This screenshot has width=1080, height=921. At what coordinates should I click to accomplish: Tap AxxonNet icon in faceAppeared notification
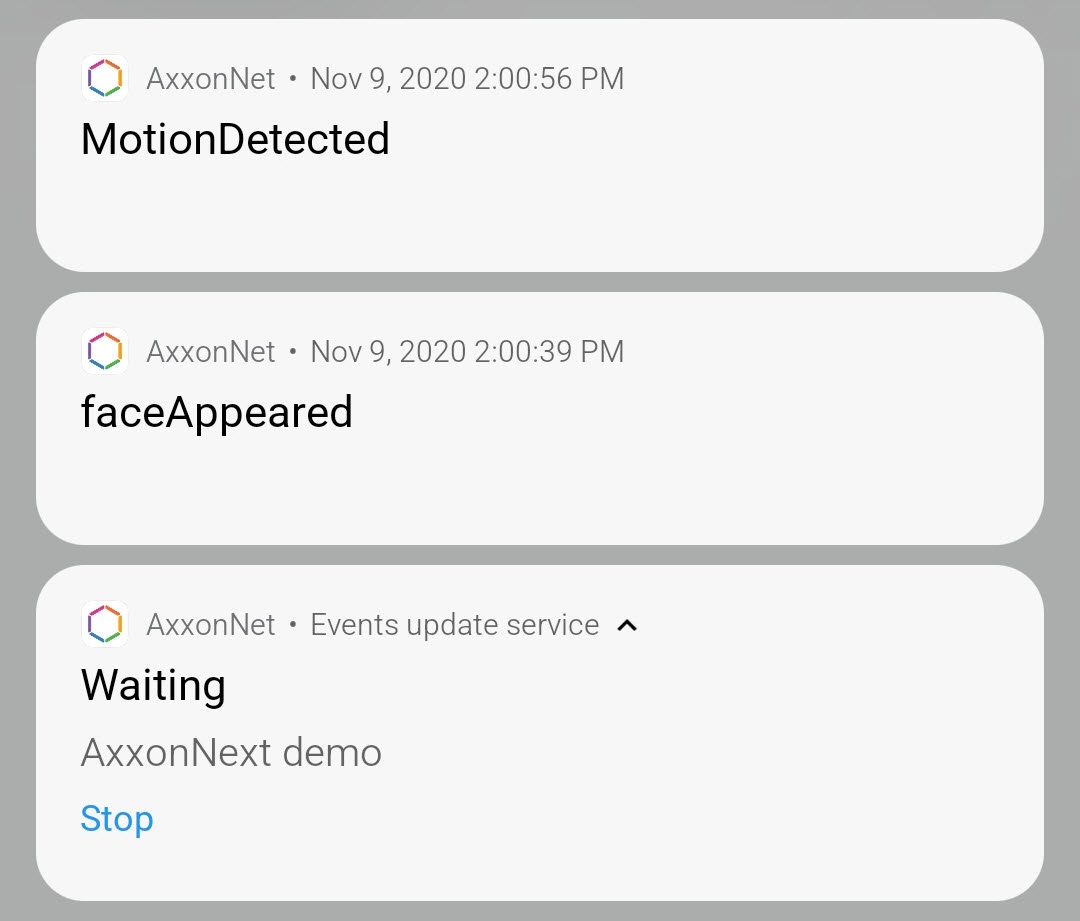[x=104, y=351]
